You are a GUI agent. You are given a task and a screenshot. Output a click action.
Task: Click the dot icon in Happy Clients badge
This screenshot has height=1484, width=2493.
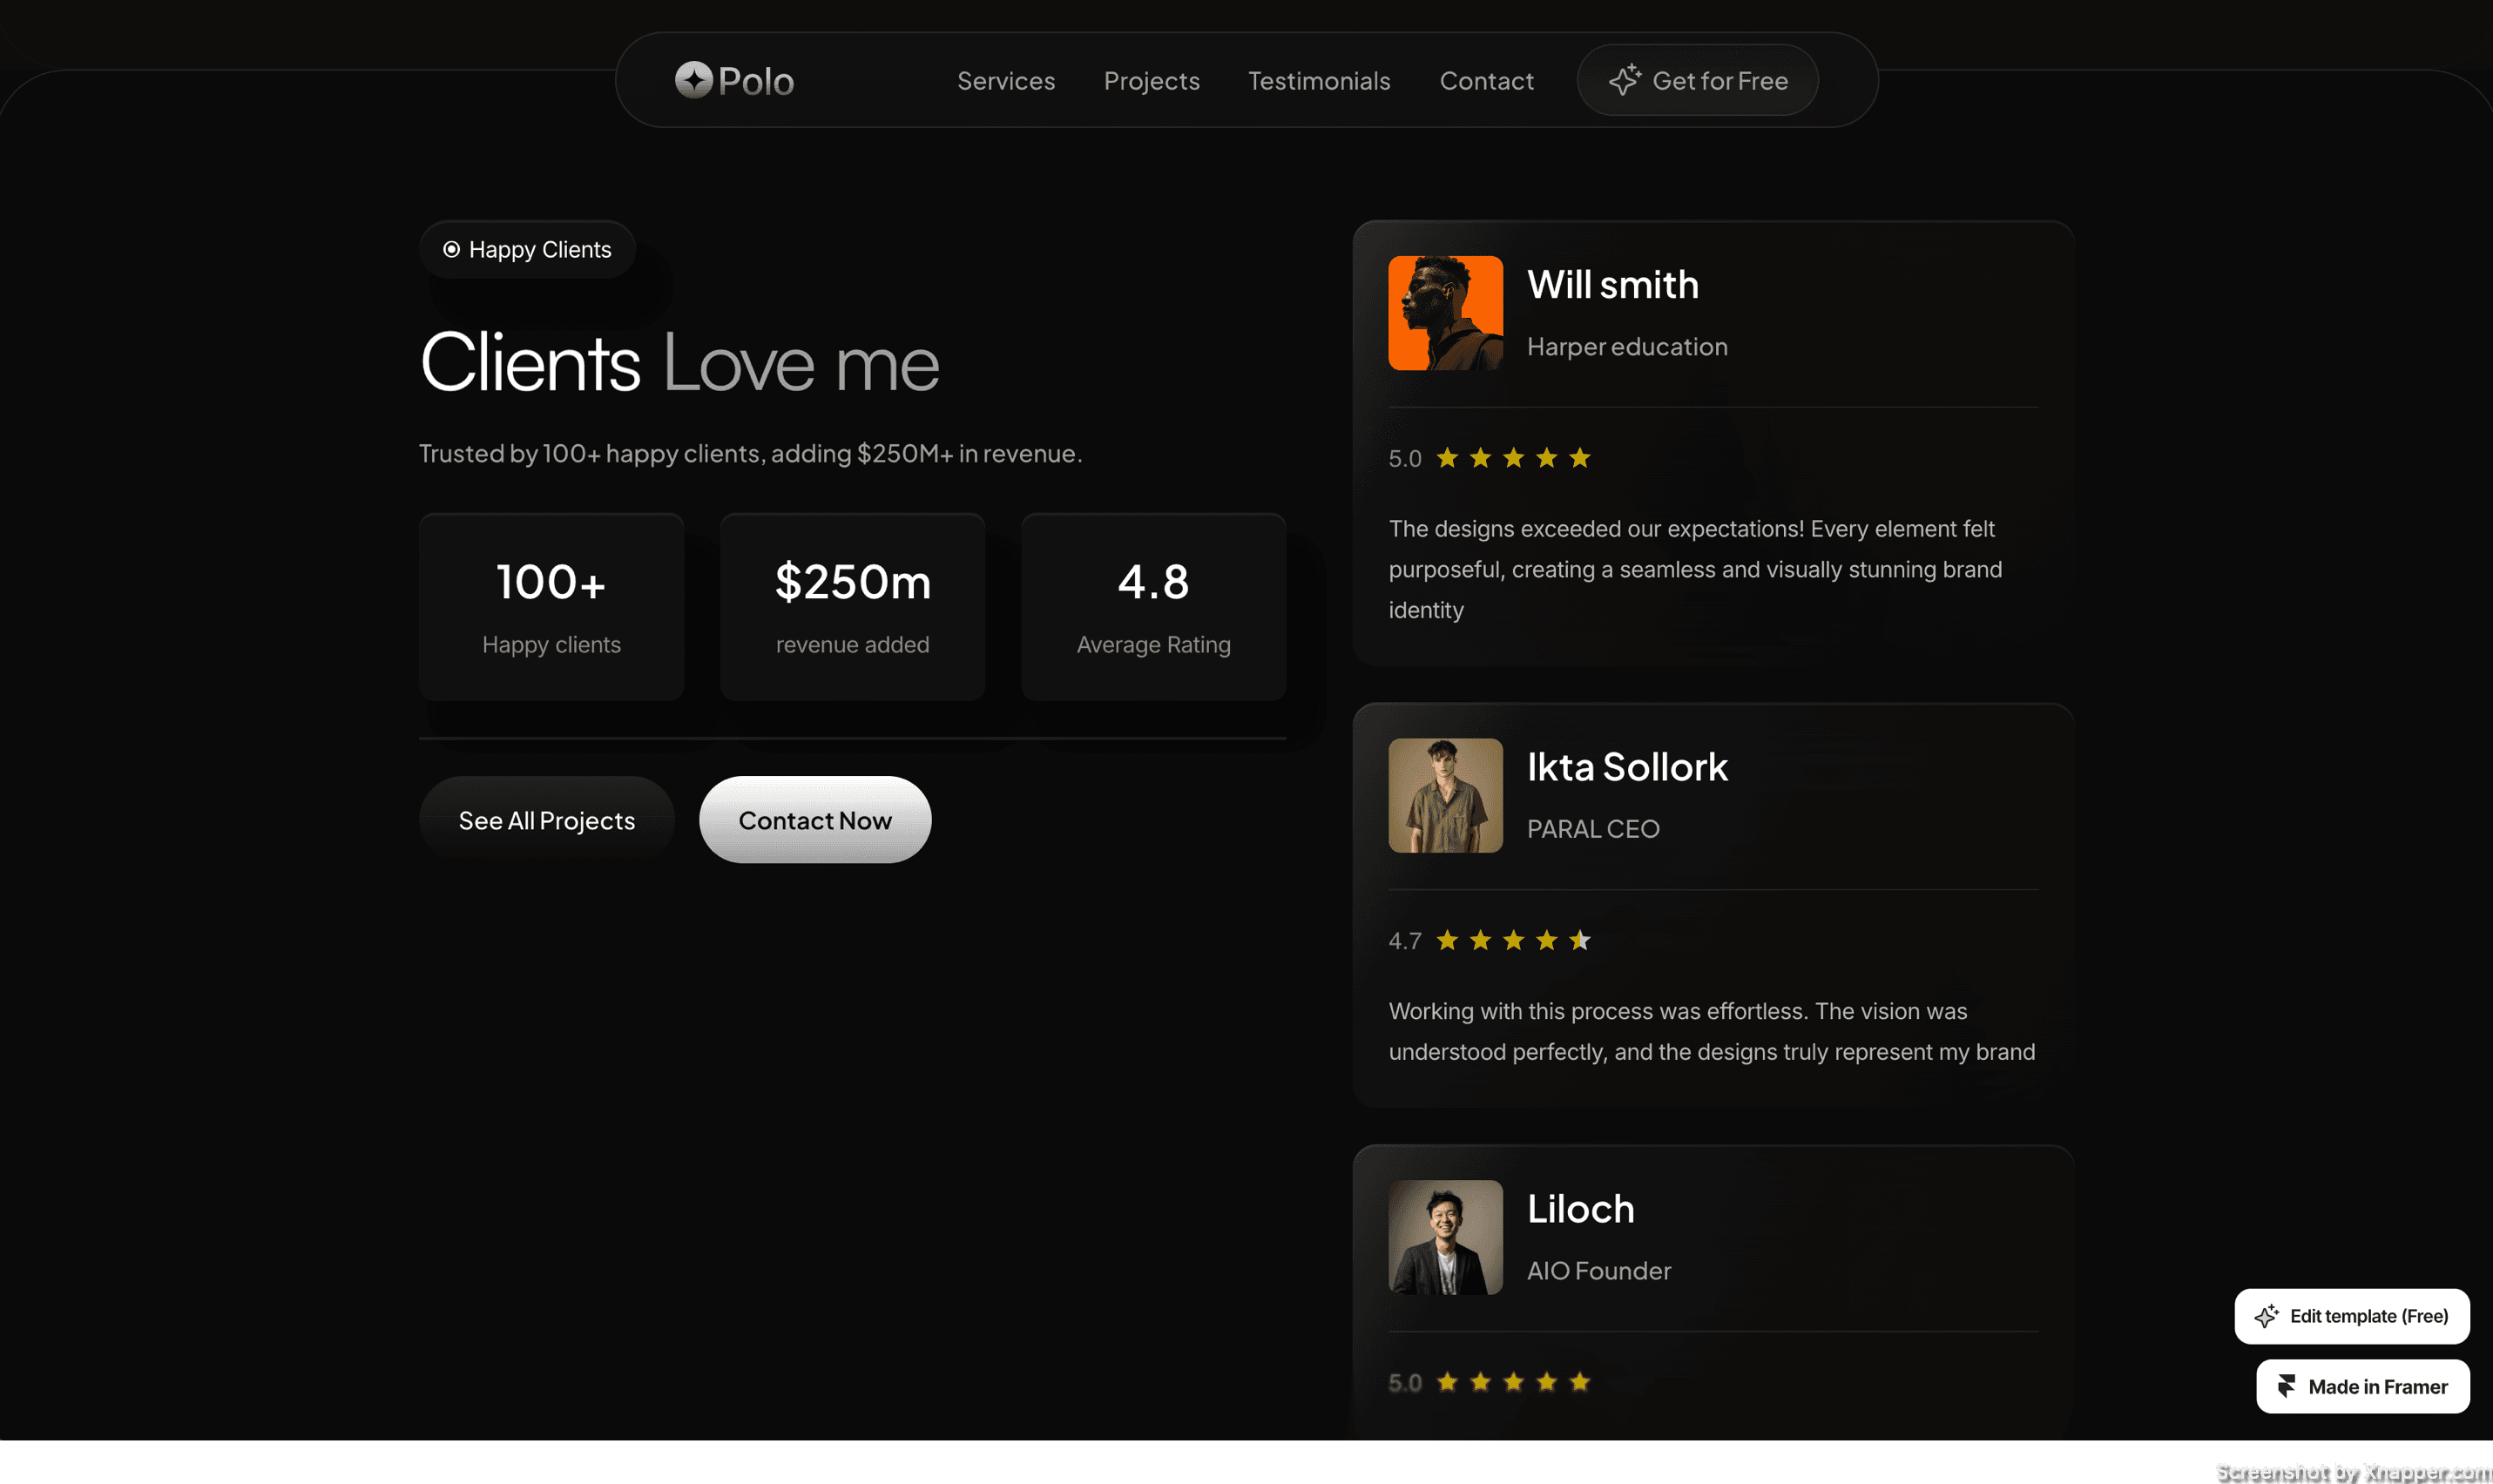(452, 249)
